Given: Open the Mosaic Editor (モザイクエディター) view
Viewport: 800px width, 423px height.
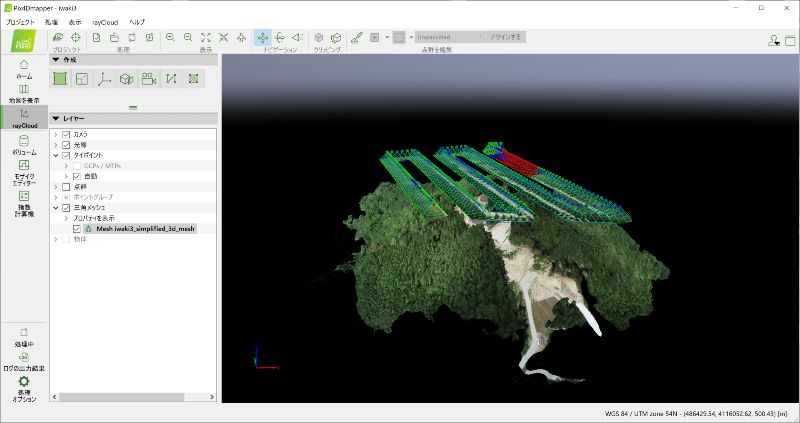Looking at the screenshot, I should pos(24,173).
